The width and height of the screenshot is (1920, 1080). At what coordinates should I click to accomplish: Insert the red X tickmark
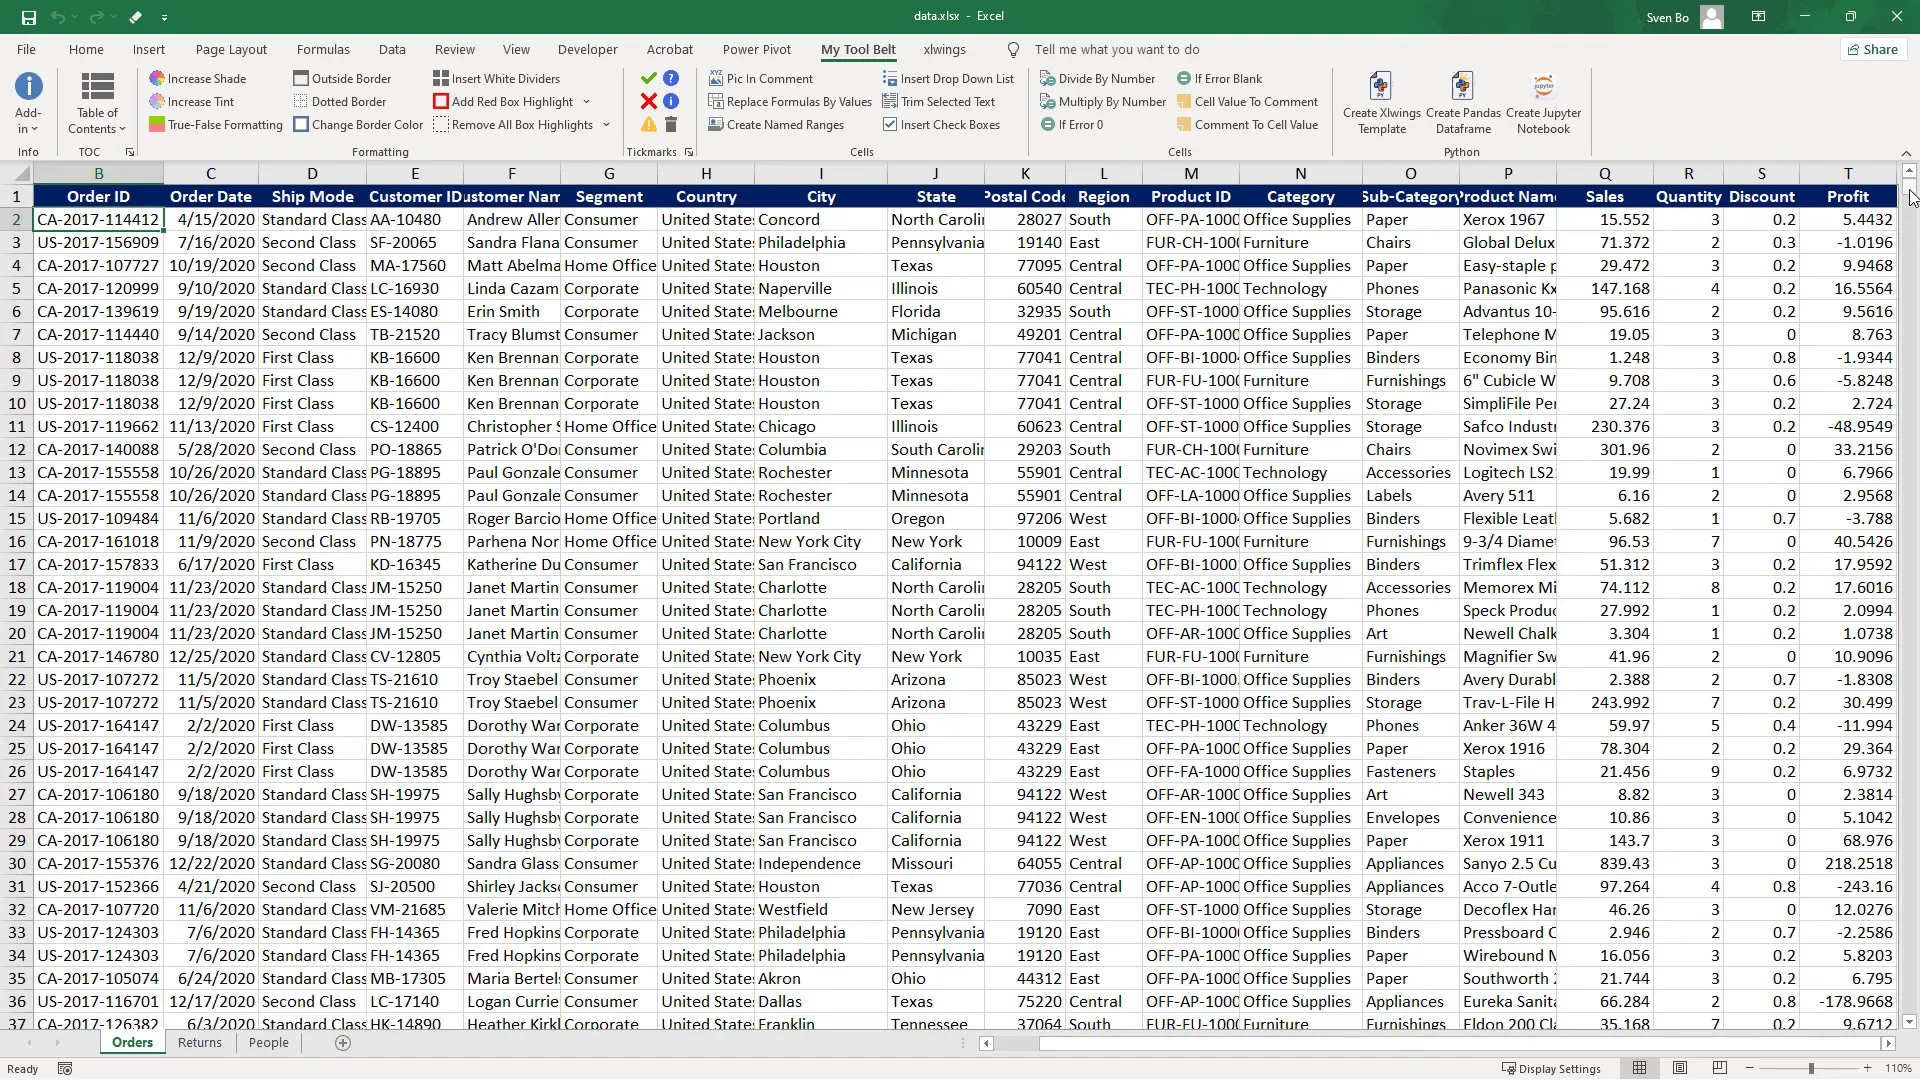tap(648, 101)
